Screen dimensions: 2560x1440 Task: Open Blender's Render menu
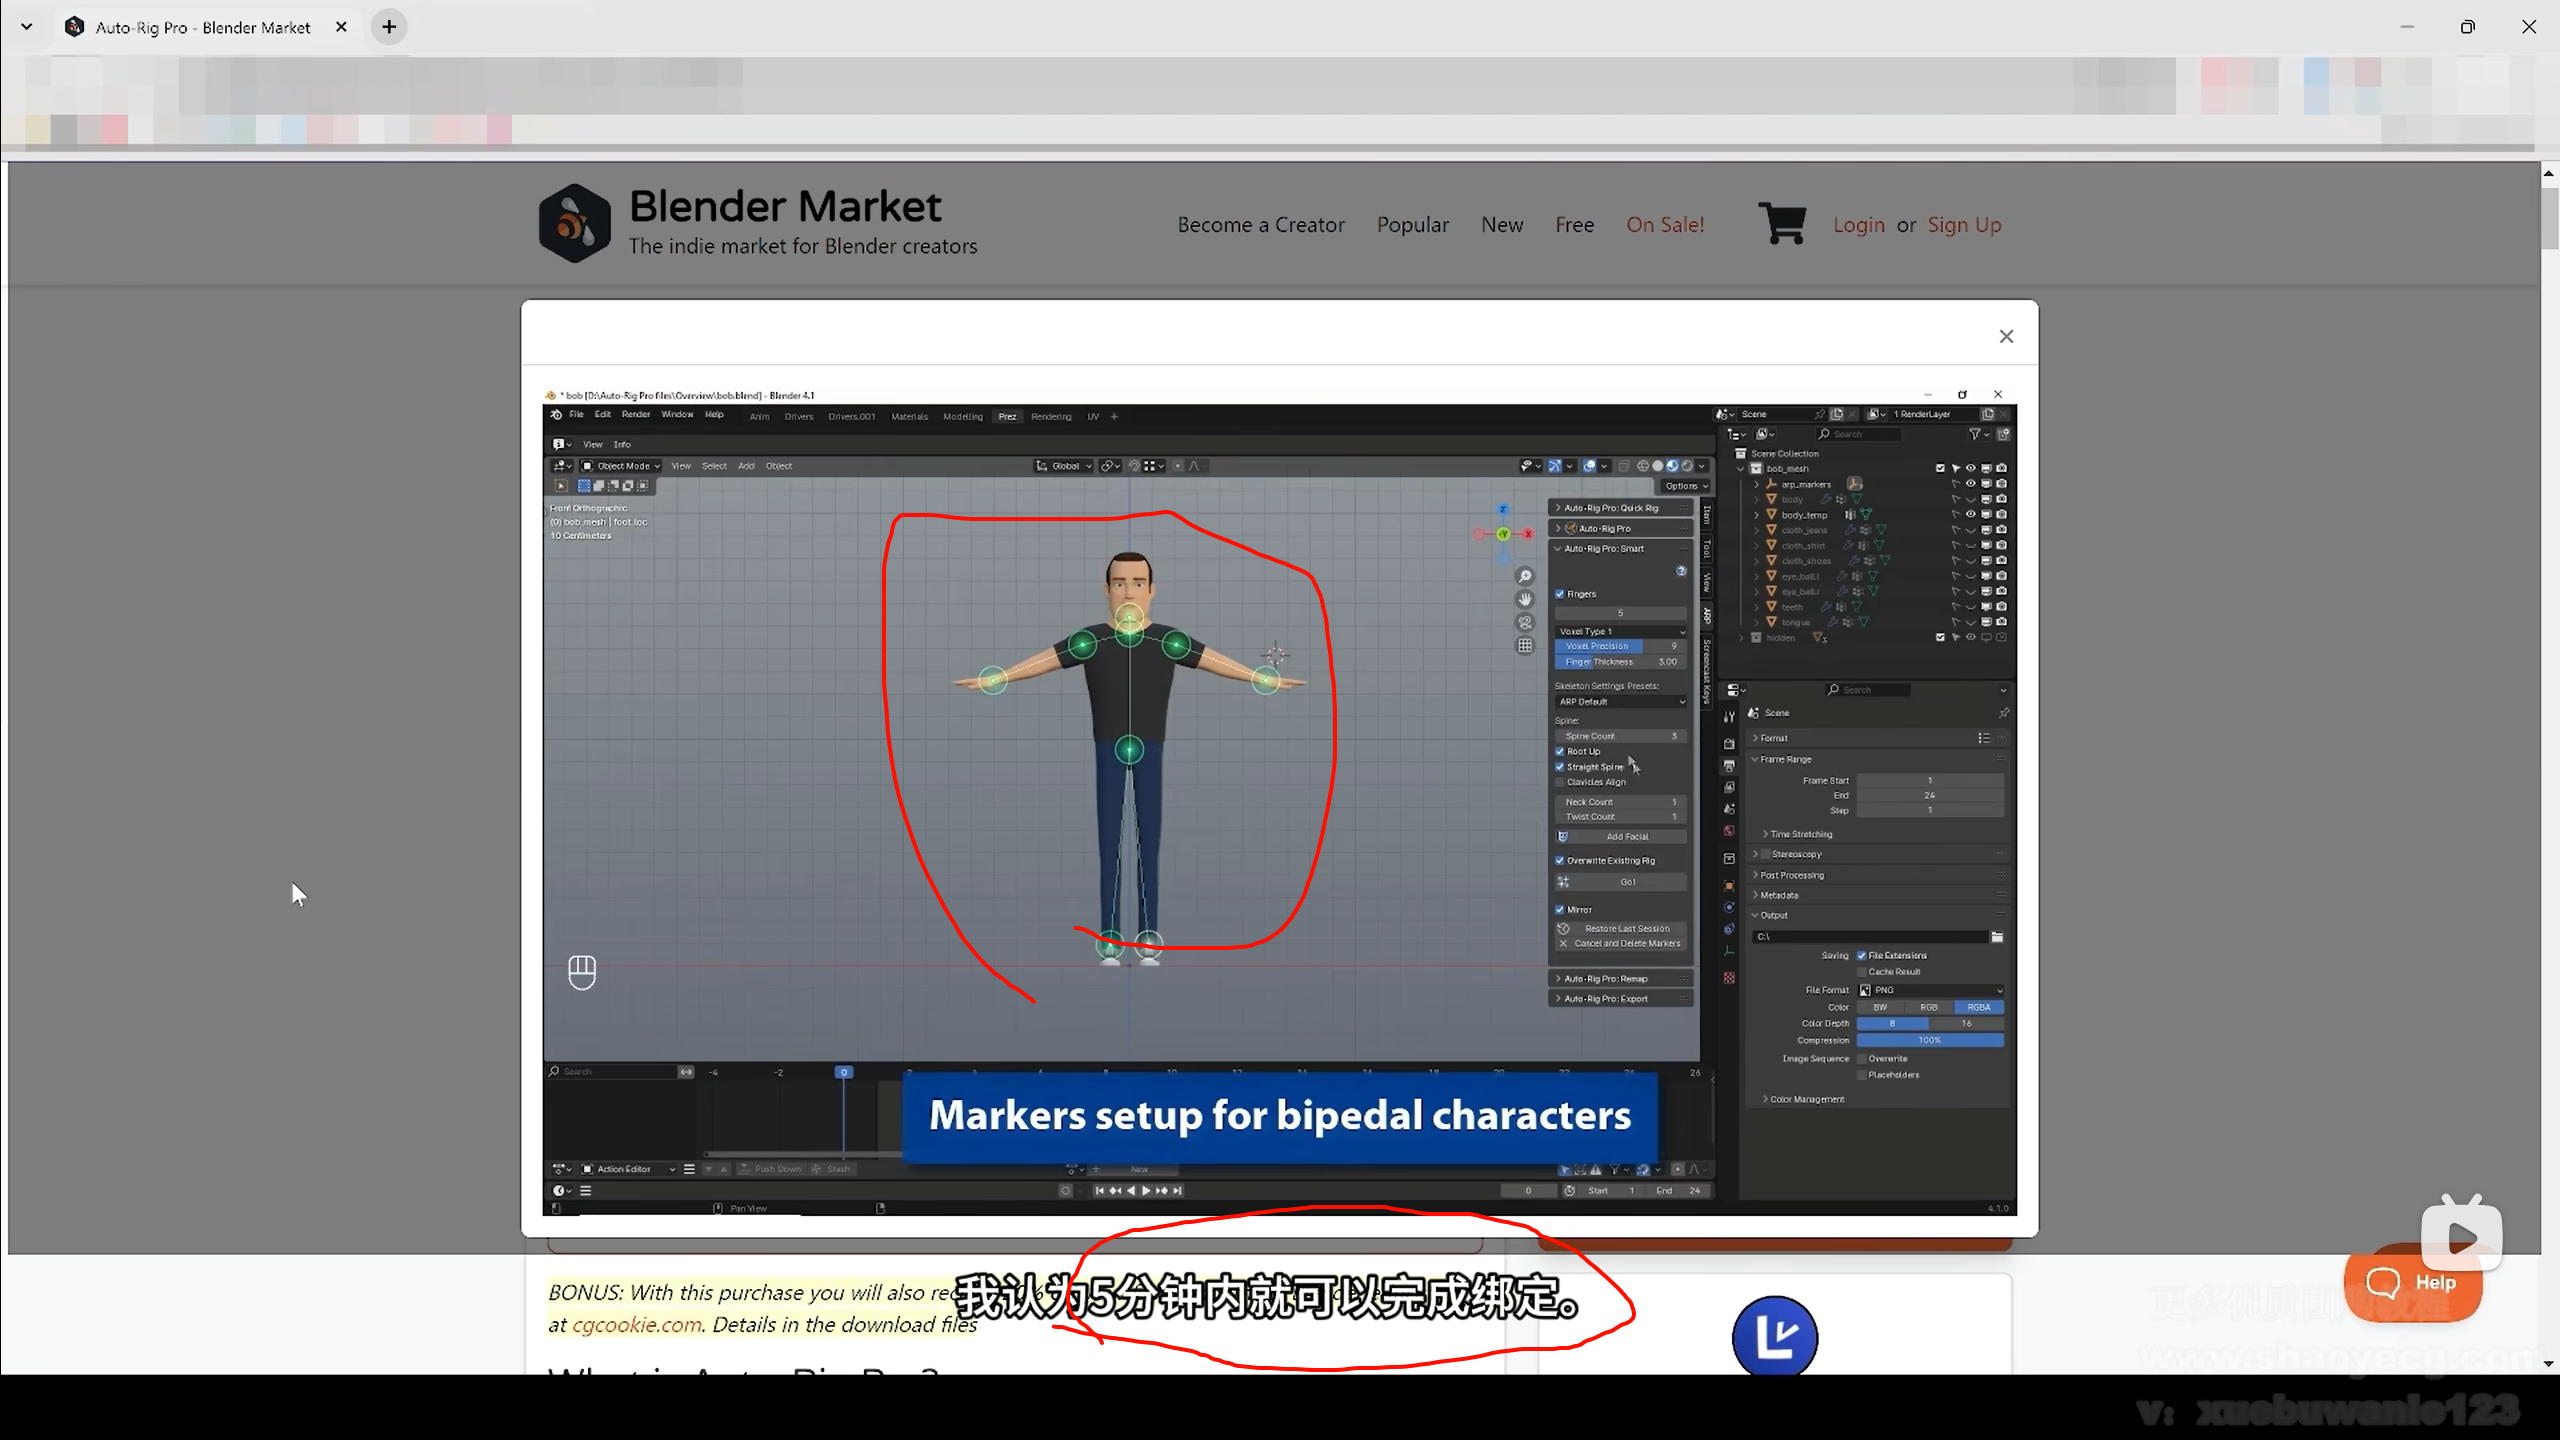(x=636, y=415)
